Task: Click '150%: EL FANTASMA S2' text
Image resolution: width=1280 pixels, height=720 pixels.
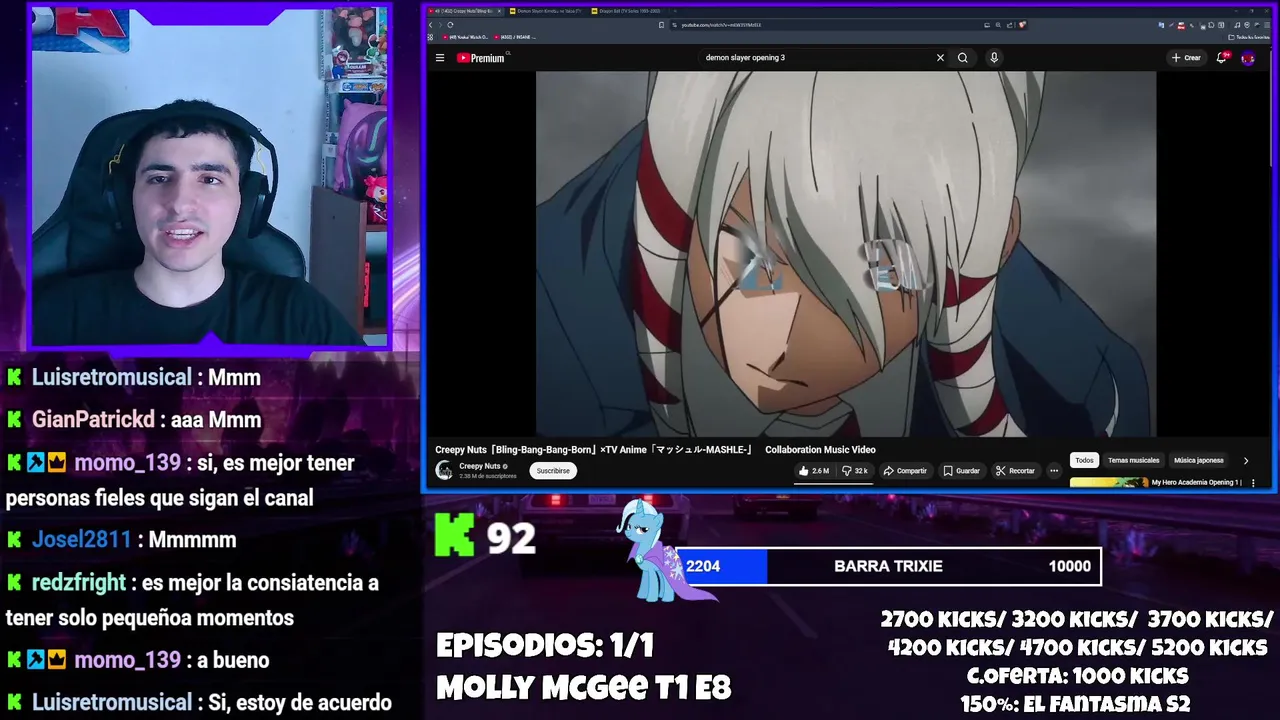Action: [1075, 704]
